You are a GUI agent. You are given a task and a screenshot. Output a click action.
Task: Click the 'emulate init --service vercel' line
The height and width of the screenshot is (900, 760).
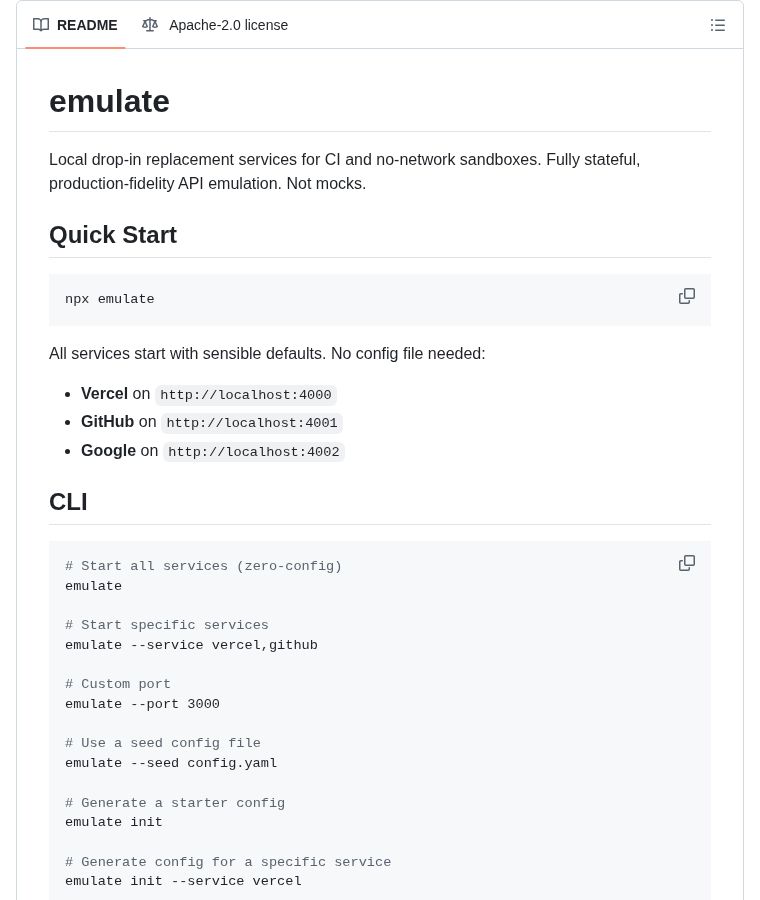point(183,881)
